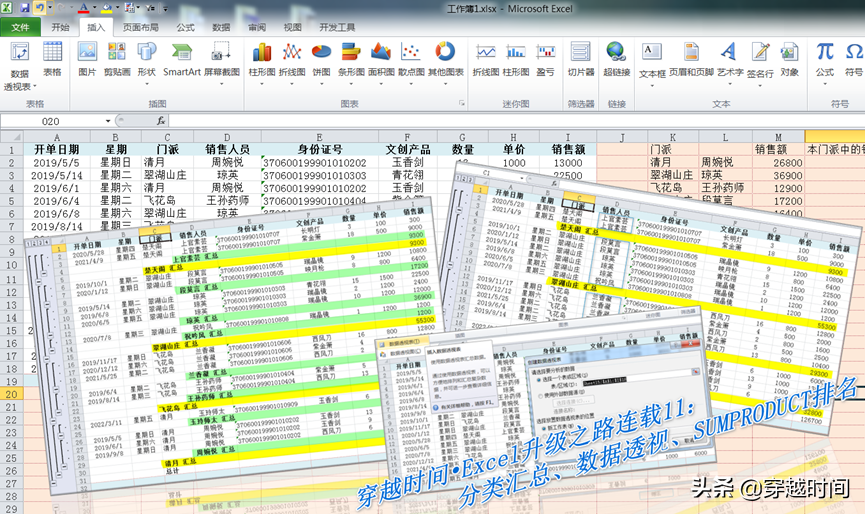This screenshot has width=865, height=514.
Task: Select cell E2 with 370600199901010202
Action: pyautogui.click(x=319, y=163)
